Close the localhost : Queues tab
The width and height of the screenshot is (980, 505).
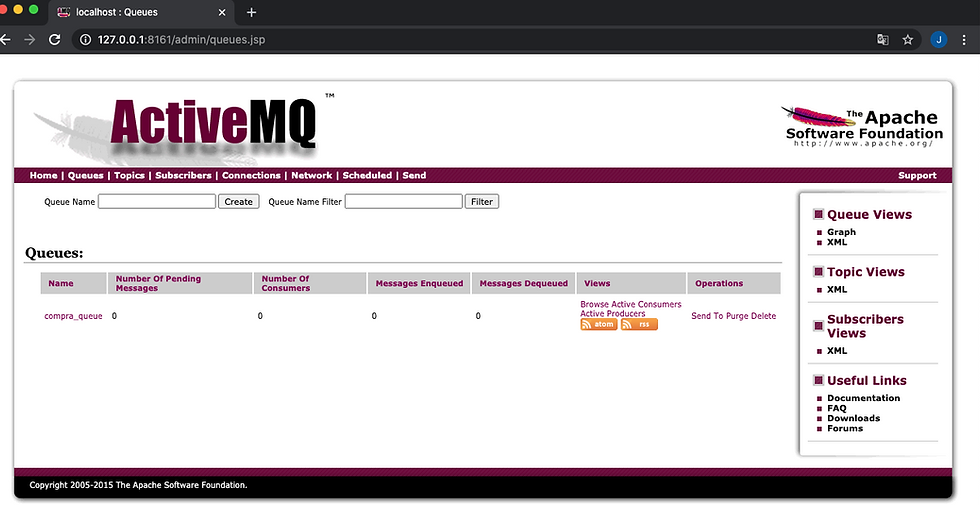click(222, 12)
